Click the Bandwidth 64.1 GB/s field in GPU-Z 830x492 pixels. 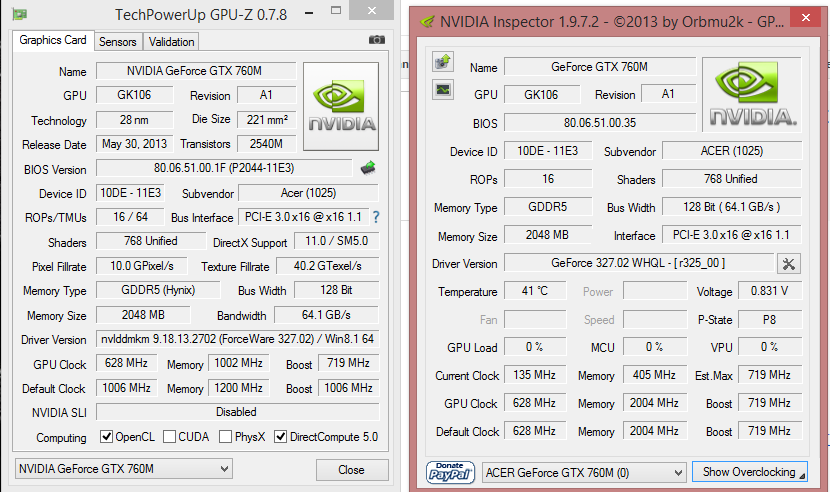click(326, 315)
